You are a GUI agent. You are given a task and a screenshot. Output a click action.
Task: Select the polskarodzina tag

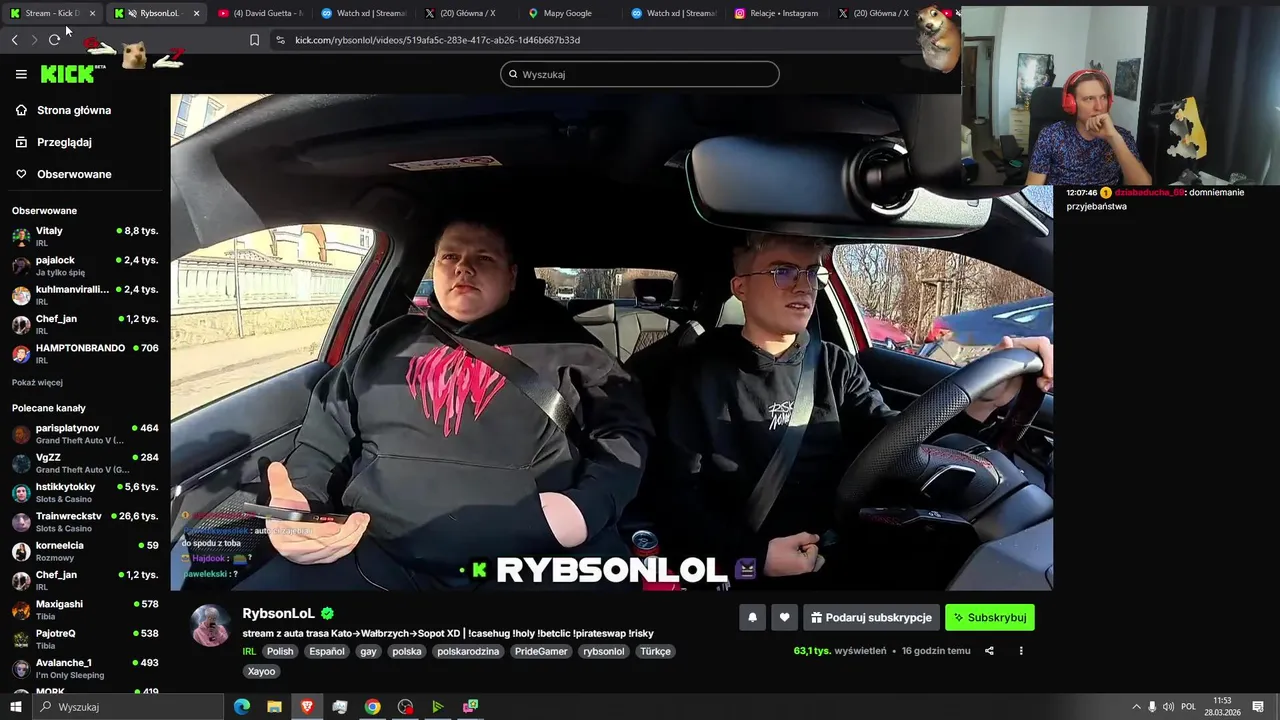470,651
